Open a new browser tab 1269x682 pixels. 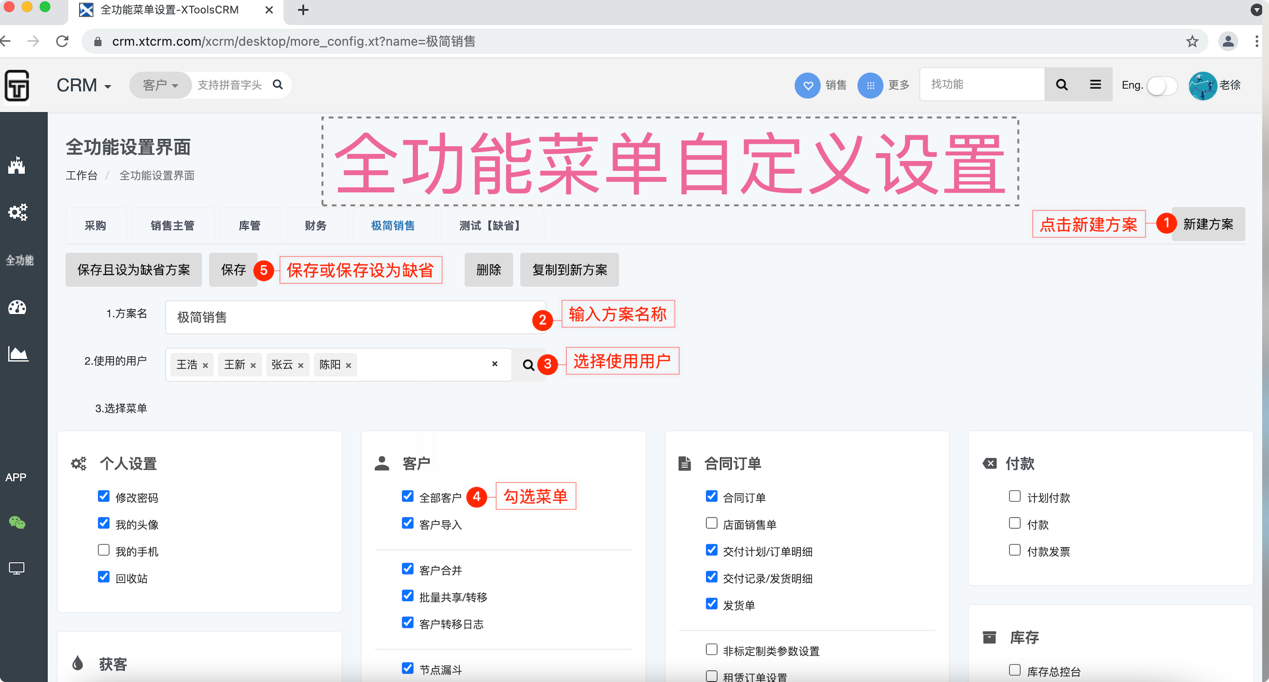[303, 10]
